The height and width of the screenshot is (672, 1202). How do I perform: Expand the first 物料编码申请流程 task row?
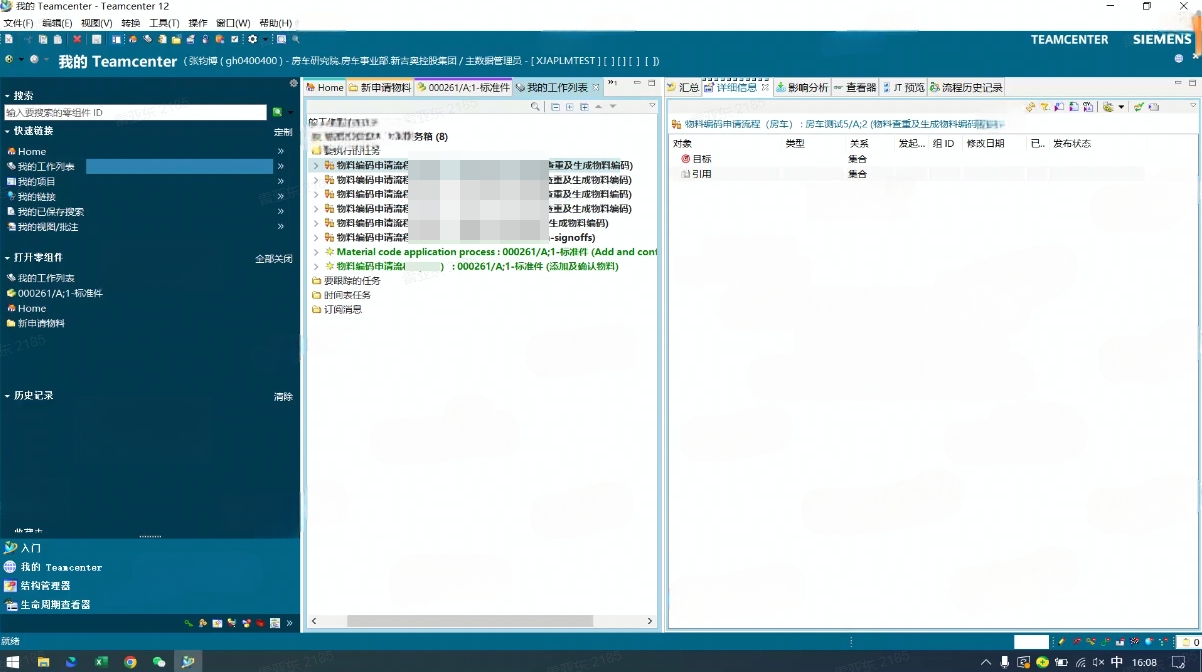316,165
